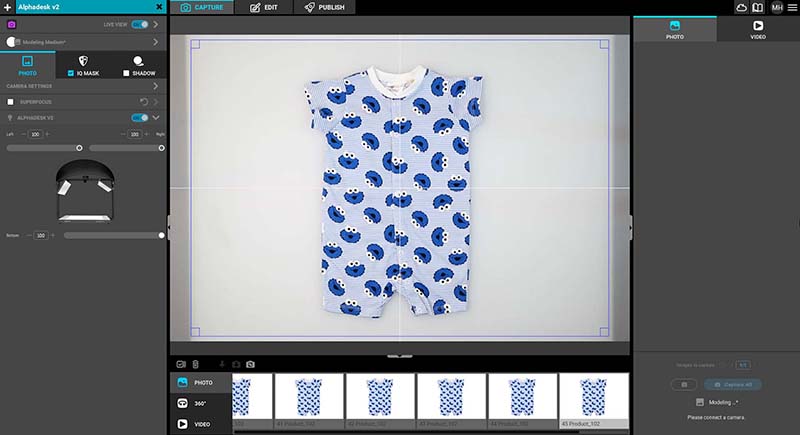Click the trash delete icon above the filmstrip
Image resolution: width=800 pixels, height=435 pixels.
pos(195,364)
